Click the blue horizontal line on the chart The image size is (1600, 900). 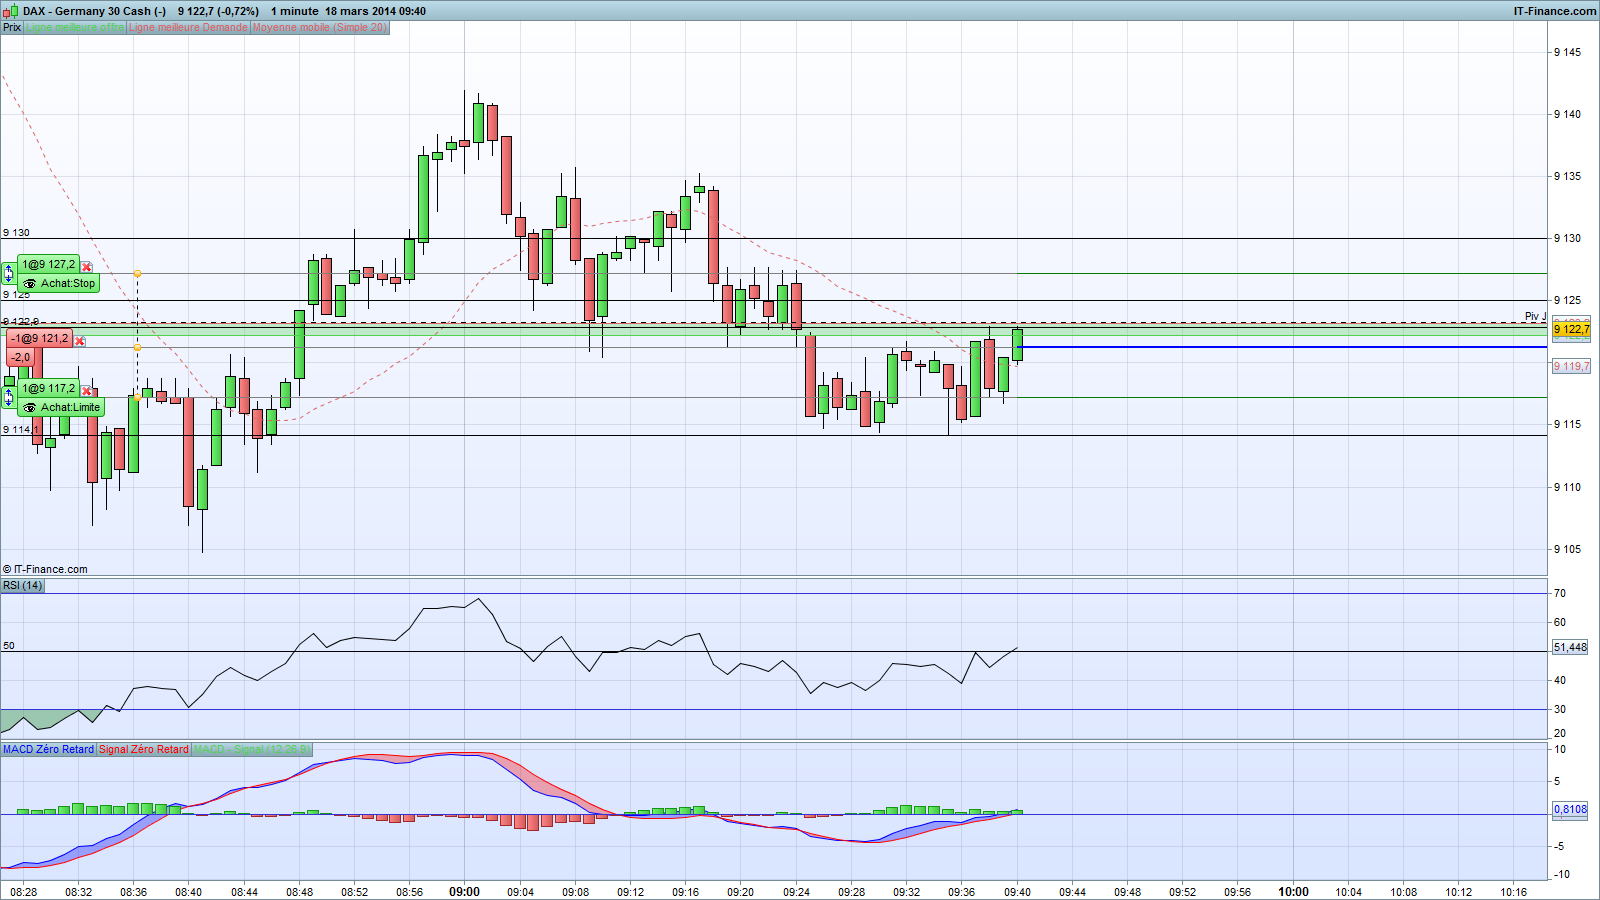[x=1282, y=347]
